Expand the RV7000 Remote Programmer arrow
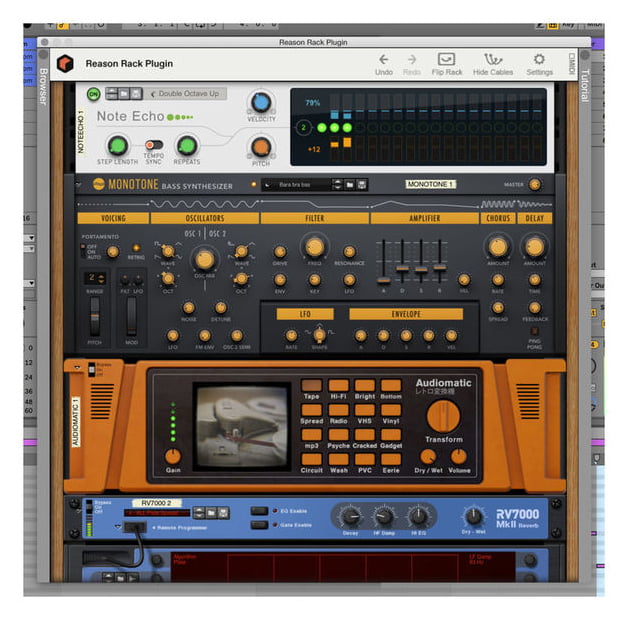Screen dimensions: 628x620 pyautogui.click(x=118, y=527)
